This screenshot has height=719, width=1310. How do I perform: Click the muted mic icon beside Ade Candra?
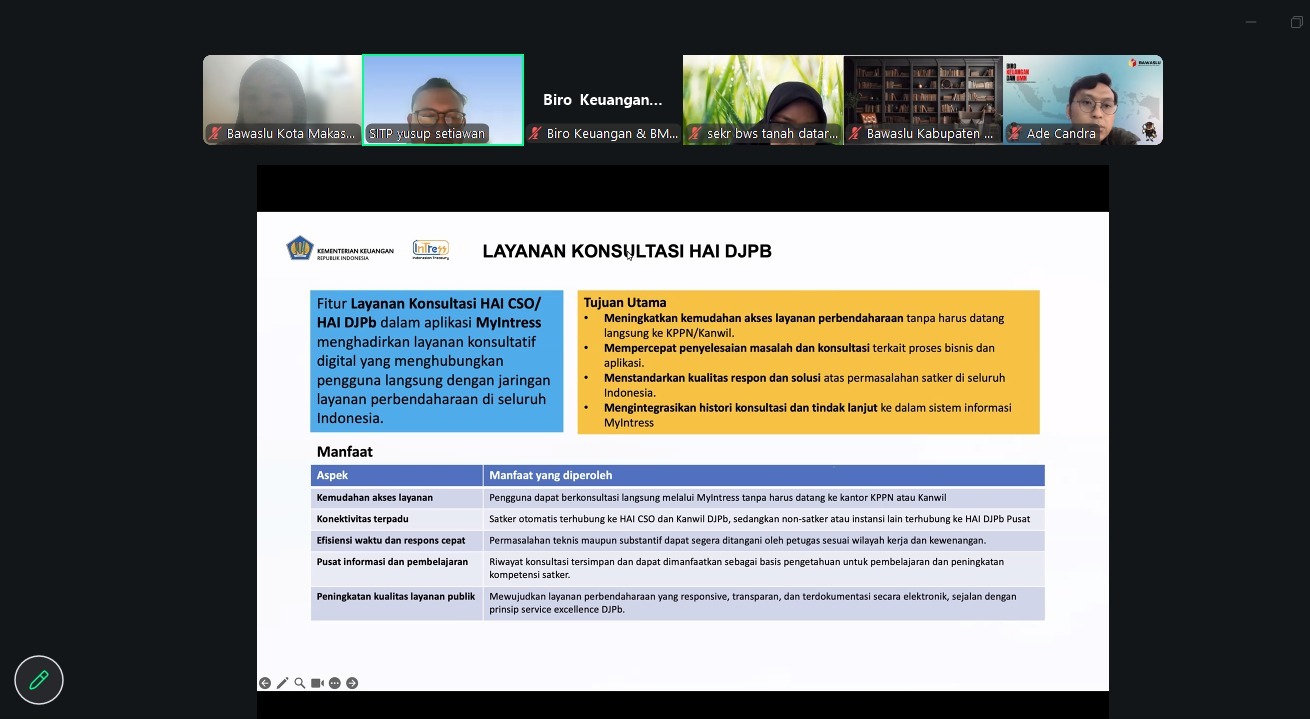coord(1014,134)
